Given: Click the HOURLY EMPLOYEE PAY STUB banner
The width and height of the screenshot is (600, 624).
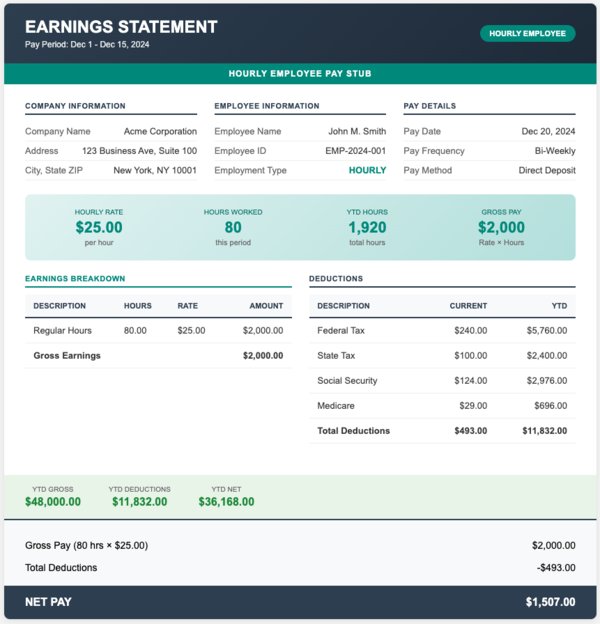Looking at the screenshot, I should point(300,74).
